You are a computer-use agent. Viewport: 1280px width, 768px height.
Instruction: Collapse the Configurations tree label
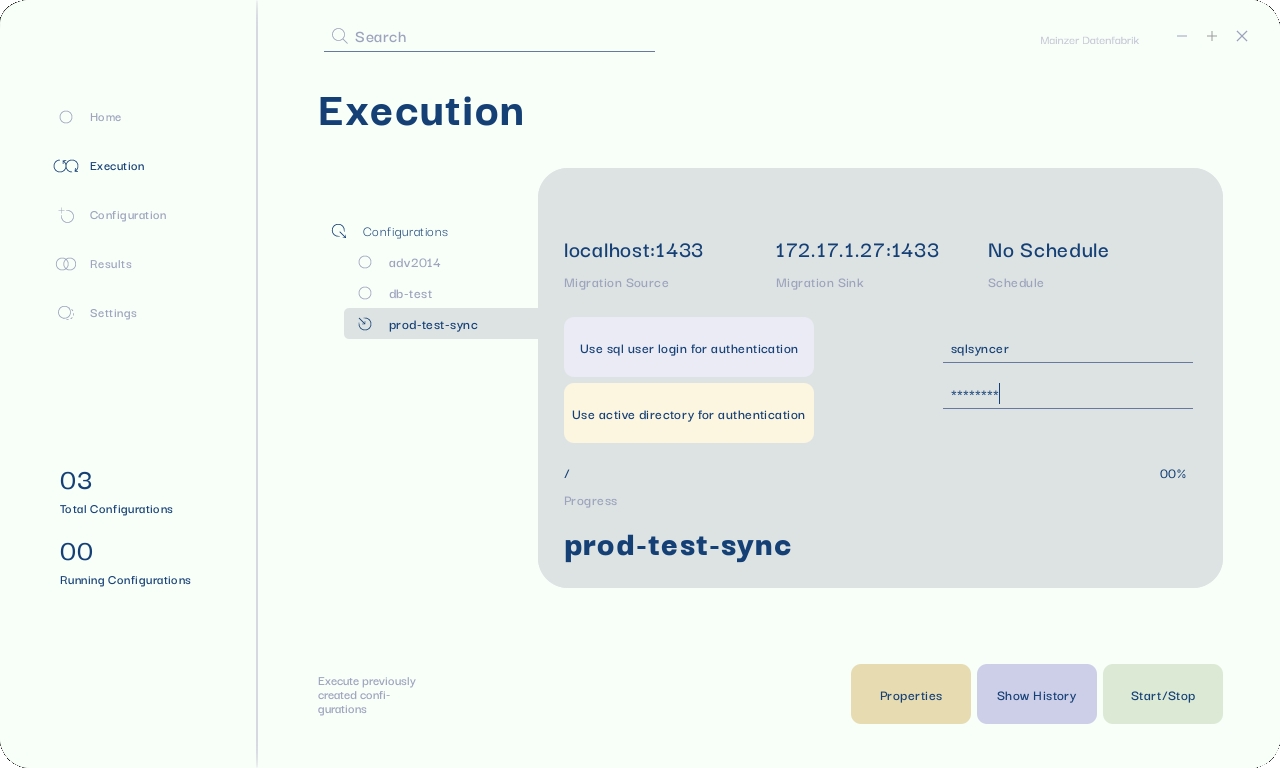tap(405, 232)
